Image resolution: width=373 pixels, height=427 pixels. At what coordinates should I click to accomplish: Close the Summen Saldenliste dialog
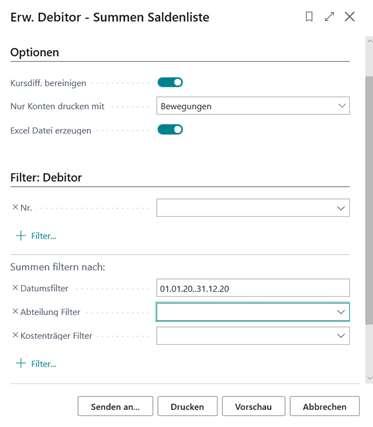coord(349,16)
